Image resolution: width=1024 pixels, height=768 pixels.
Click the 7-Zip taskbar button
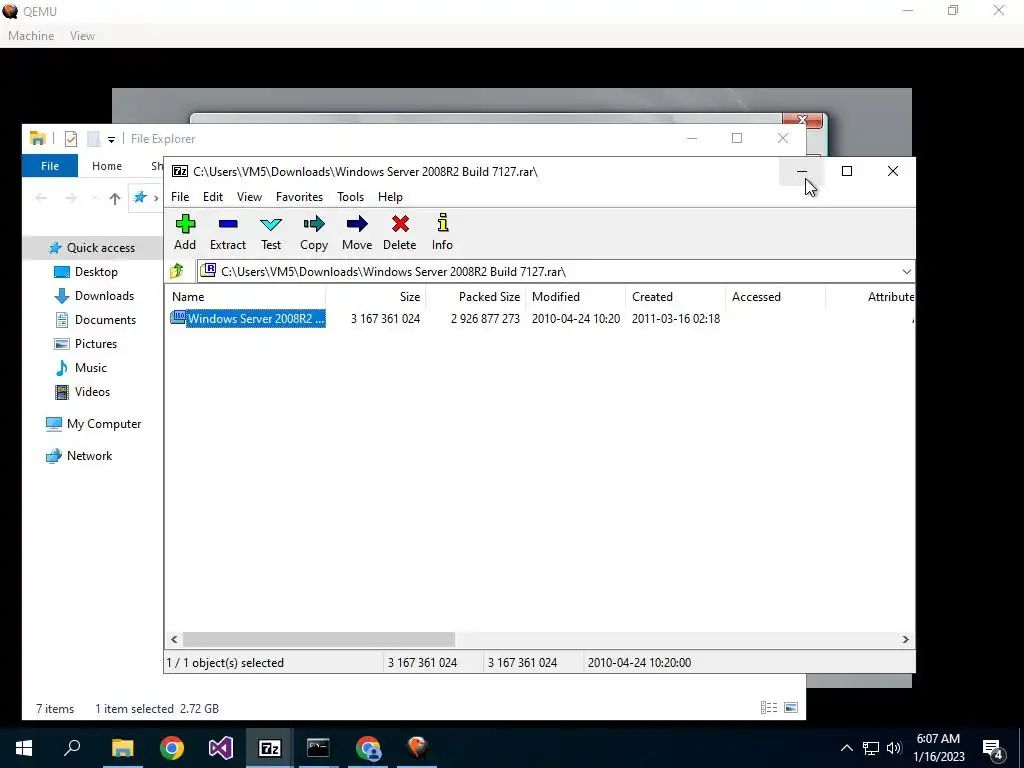tap(270, 748)
